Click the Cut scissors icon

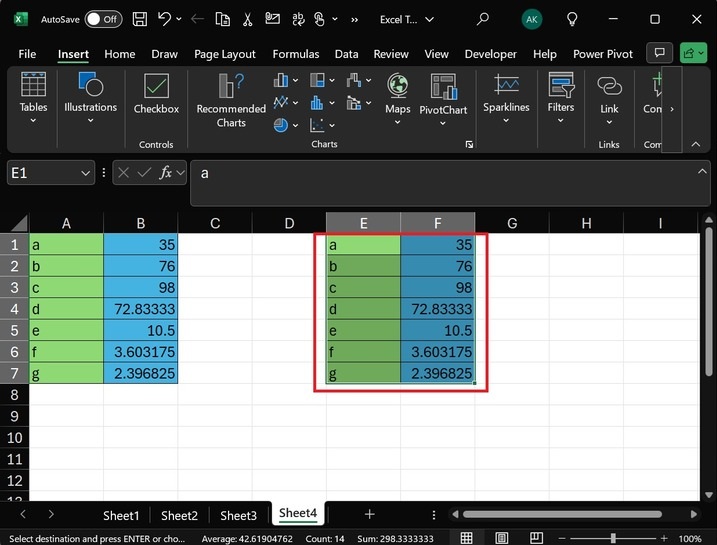(247, 19)
